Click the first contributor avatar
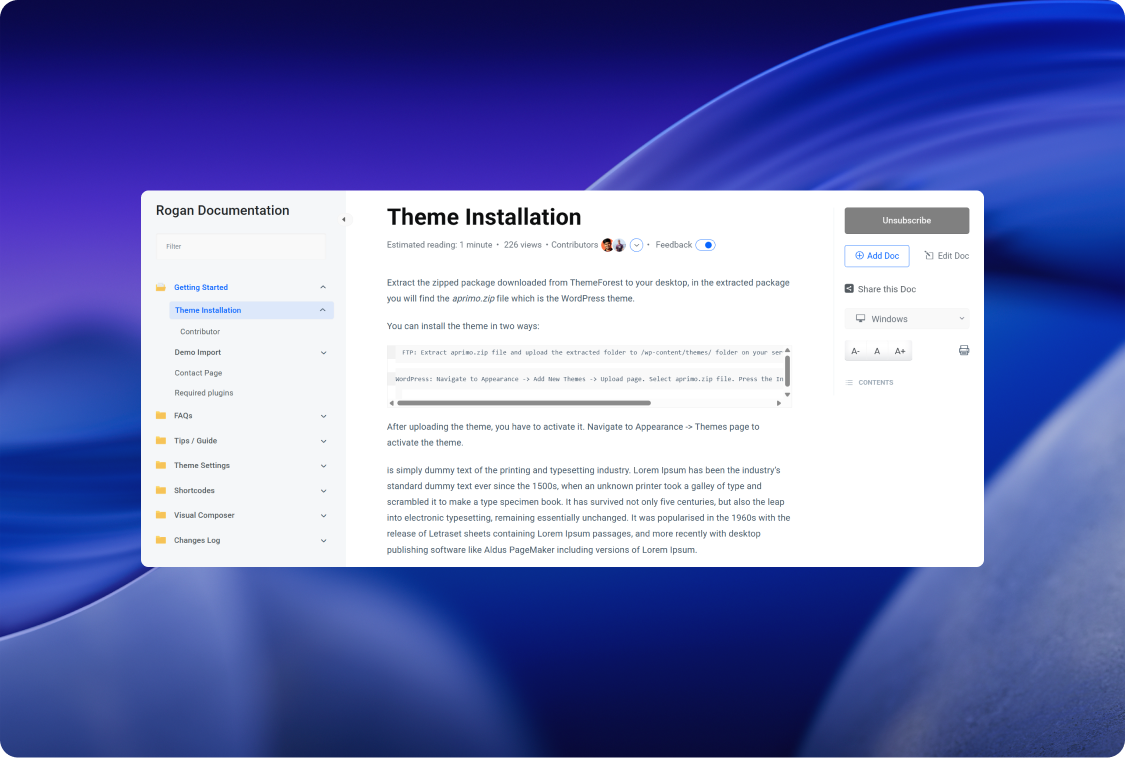Image resolution: width=1125 pixels, height=758 pixels. click(x=607, y=245)
